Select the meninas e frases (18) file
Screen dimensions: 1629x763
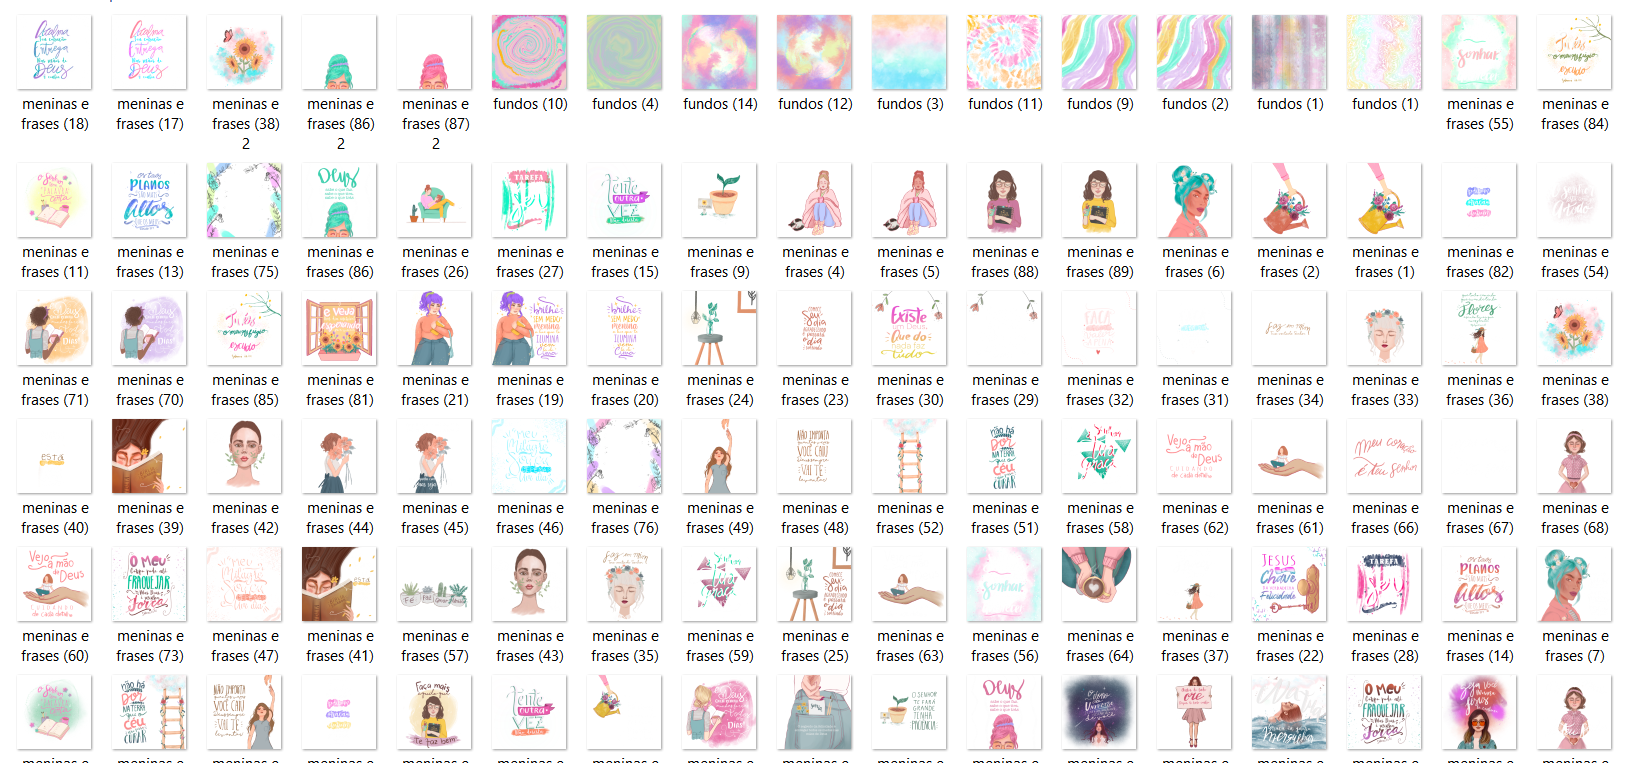point(54,53)
